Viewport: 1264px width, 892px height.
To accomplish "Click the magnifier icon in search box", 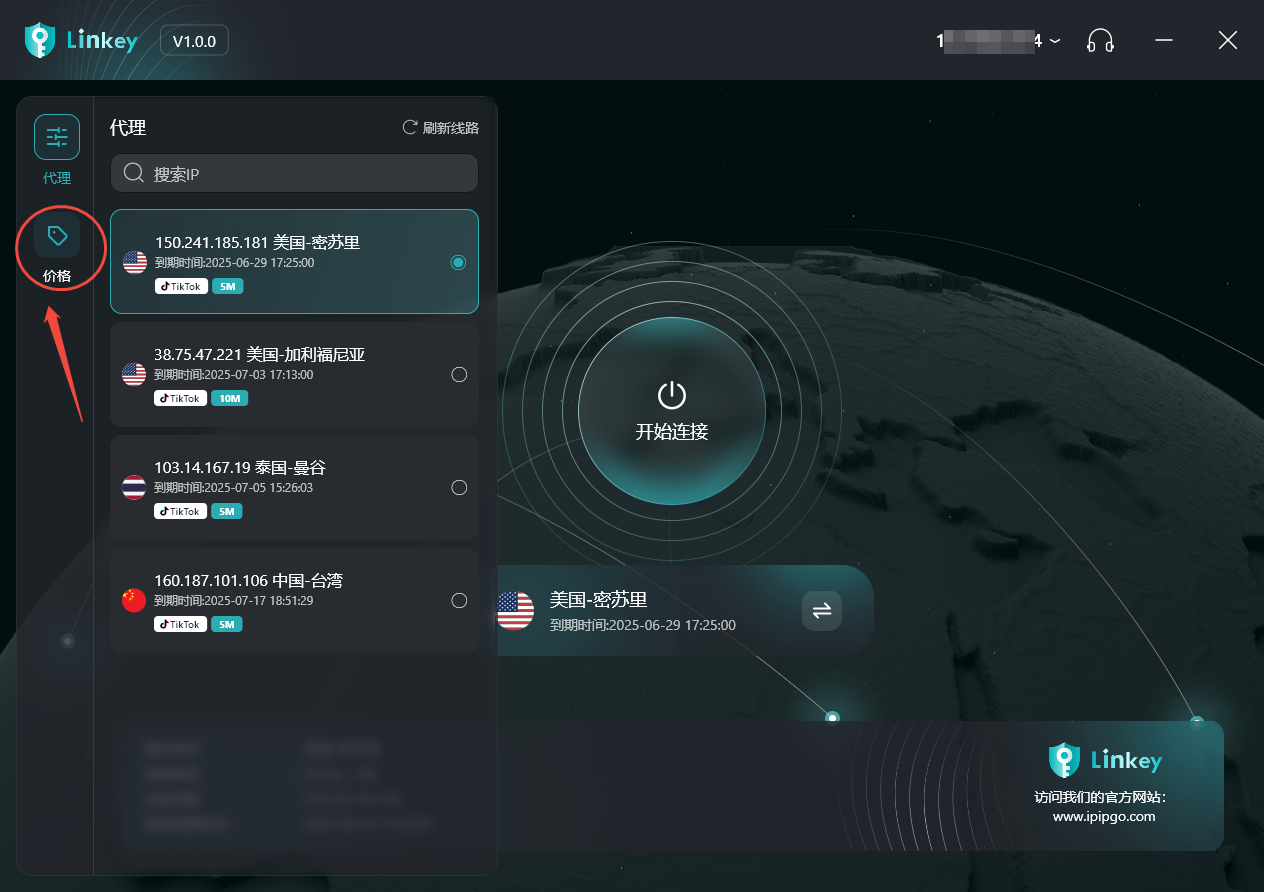I will [134, 174].
